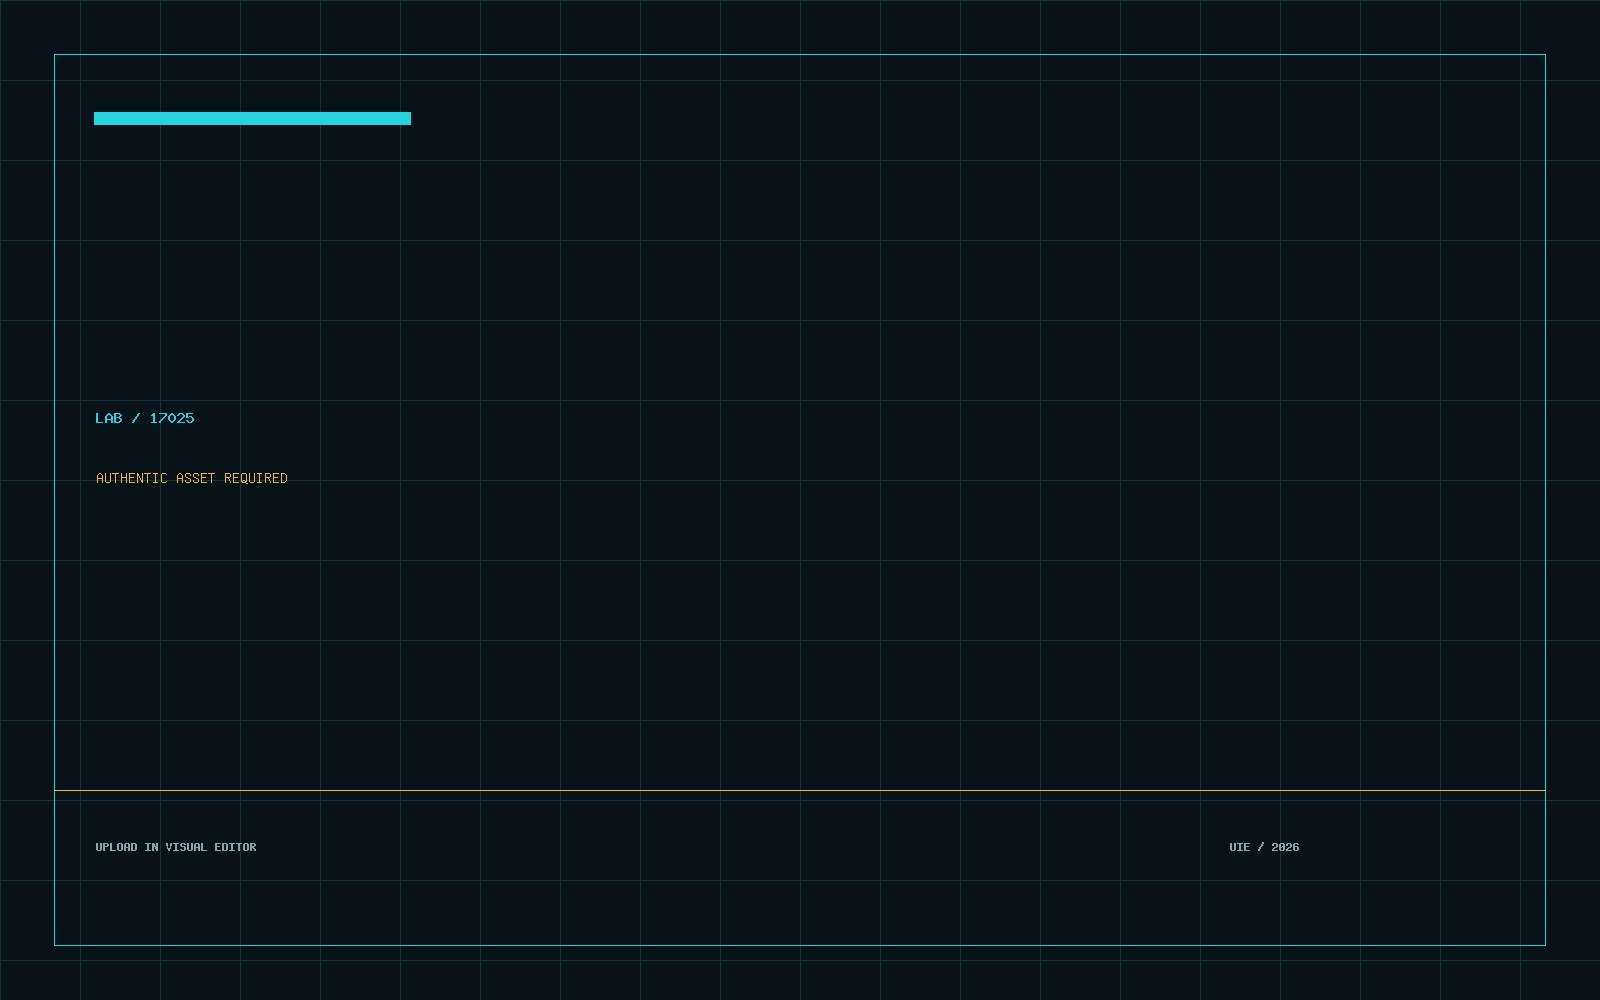Click 'UPLOAD IN VISUAL EDITOR' text
Viewport: 1600px width, 1000px height.
pyautogui.click(x=176, y=847)
